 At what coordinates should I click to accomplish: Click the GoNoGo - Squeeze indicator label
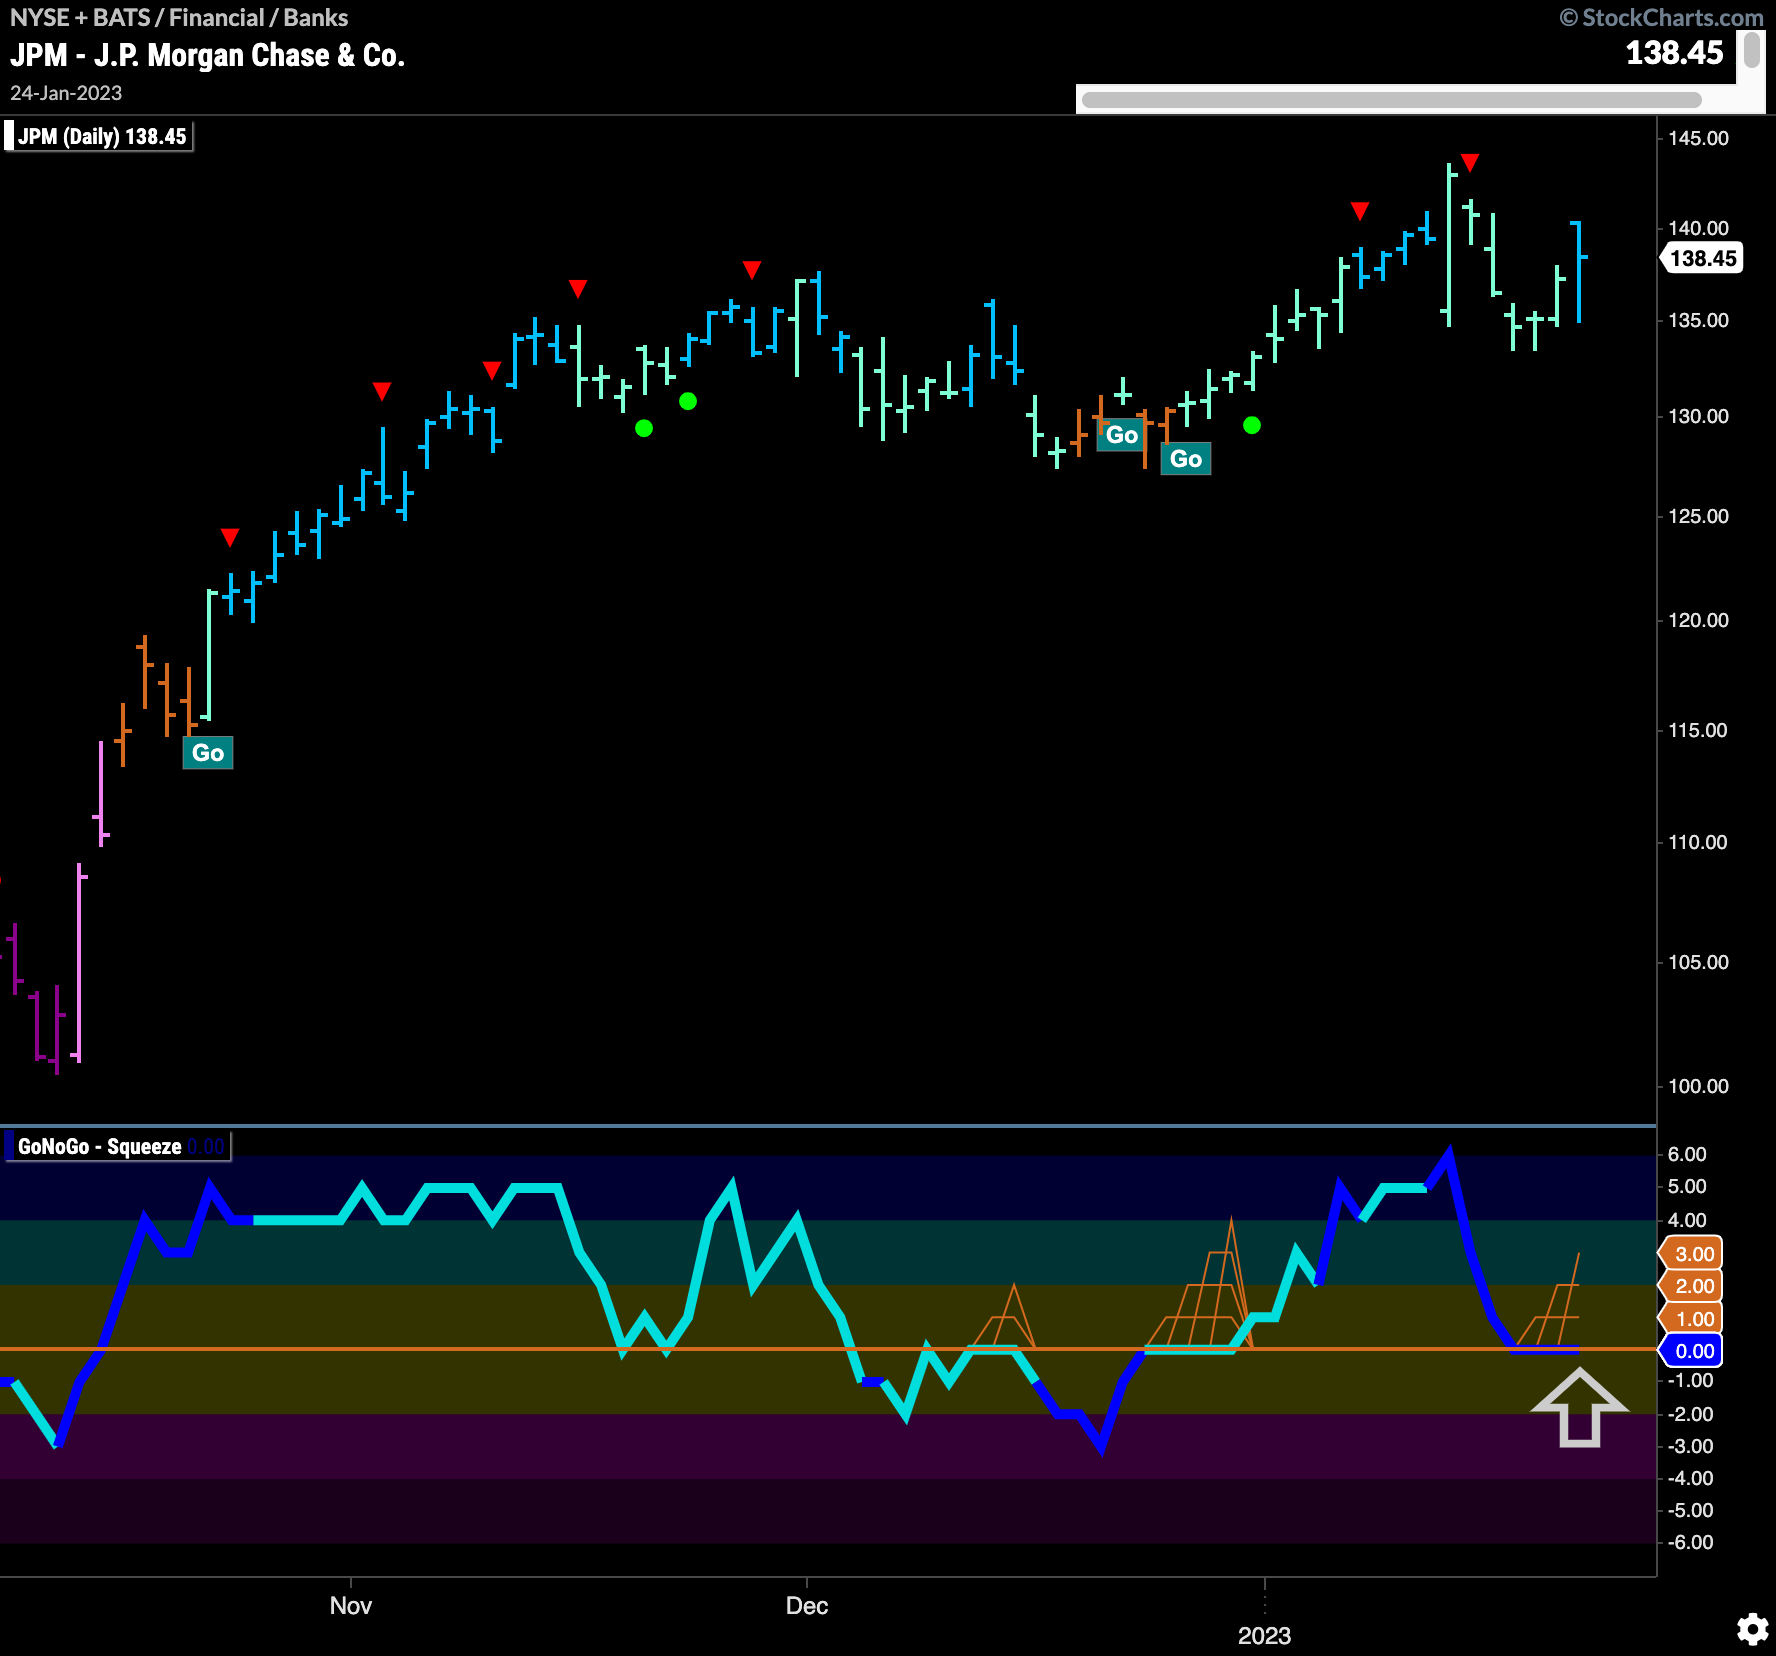pos(116,1146)
